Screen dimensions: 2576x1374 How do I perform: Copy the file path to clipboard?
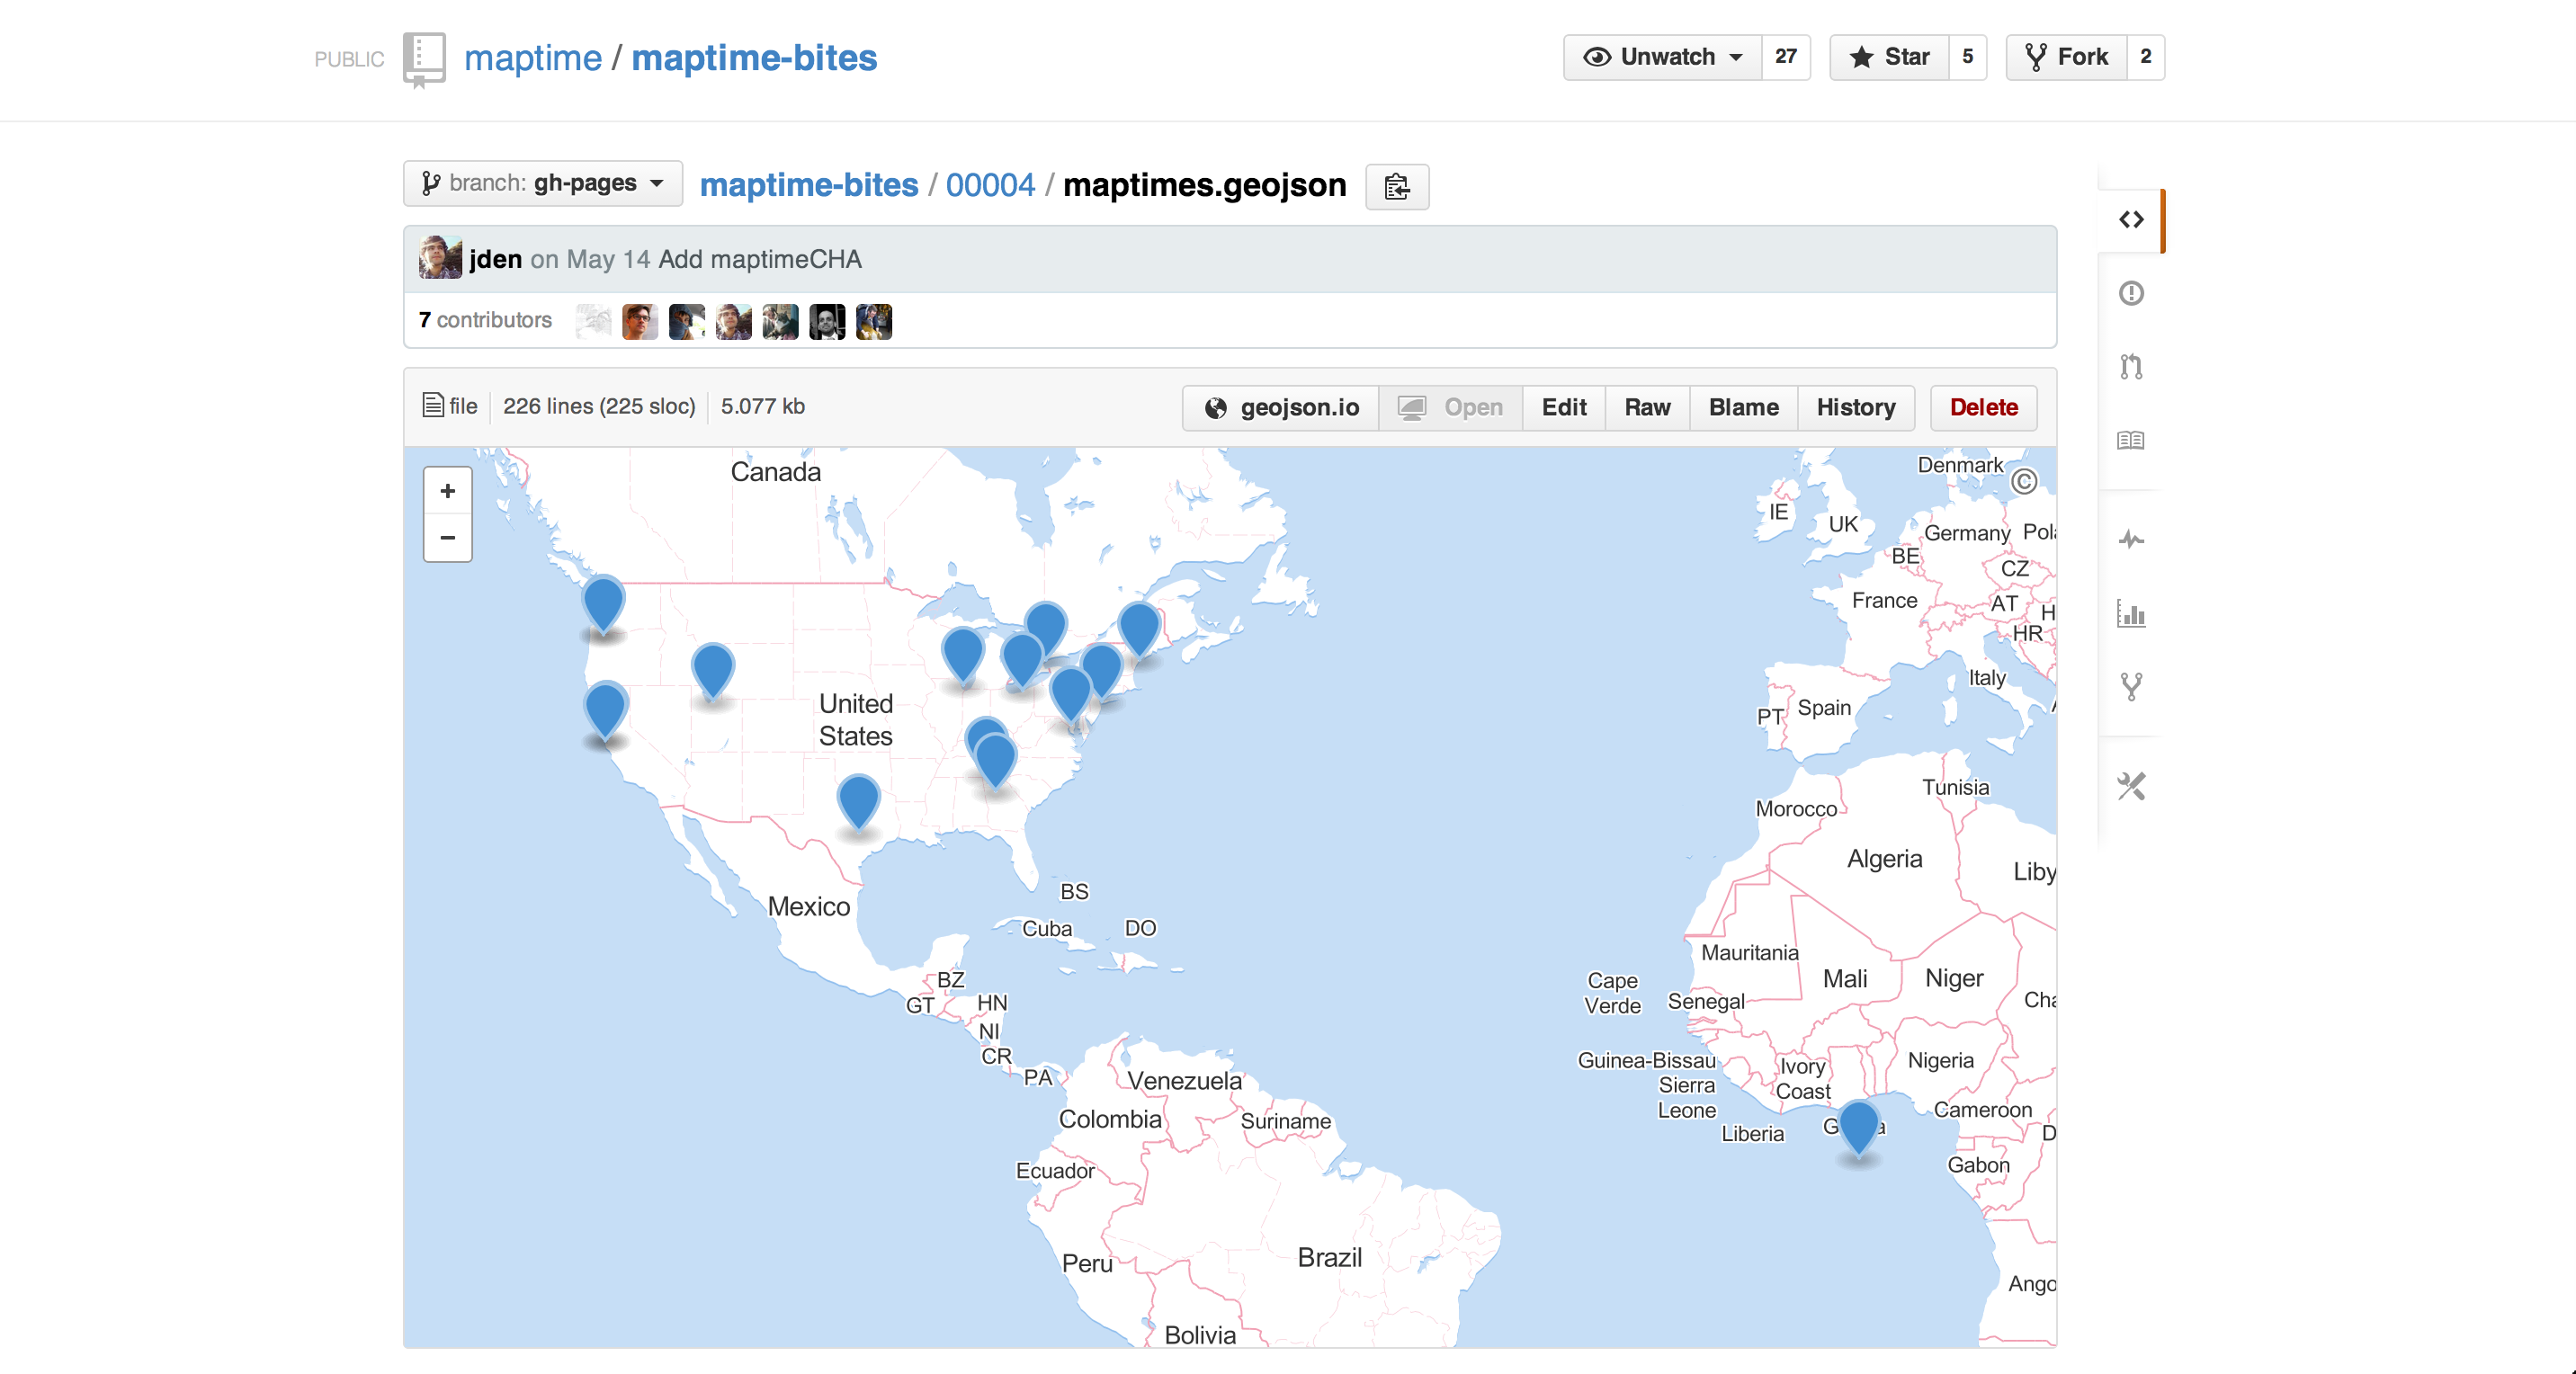click(x=1397, y=186)
